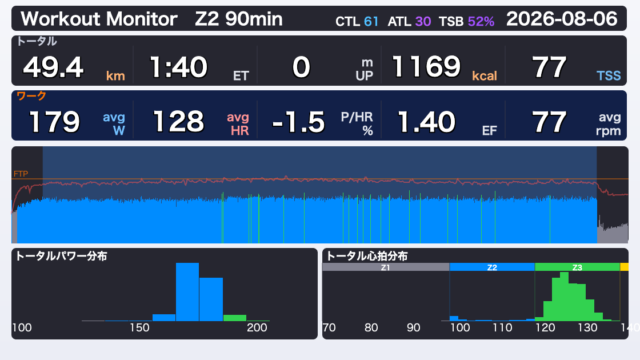Image resolution: width=640 pixels, height=360 pixels.
Task: Click the TSB 52% value
Action: [x=467, y=21]
